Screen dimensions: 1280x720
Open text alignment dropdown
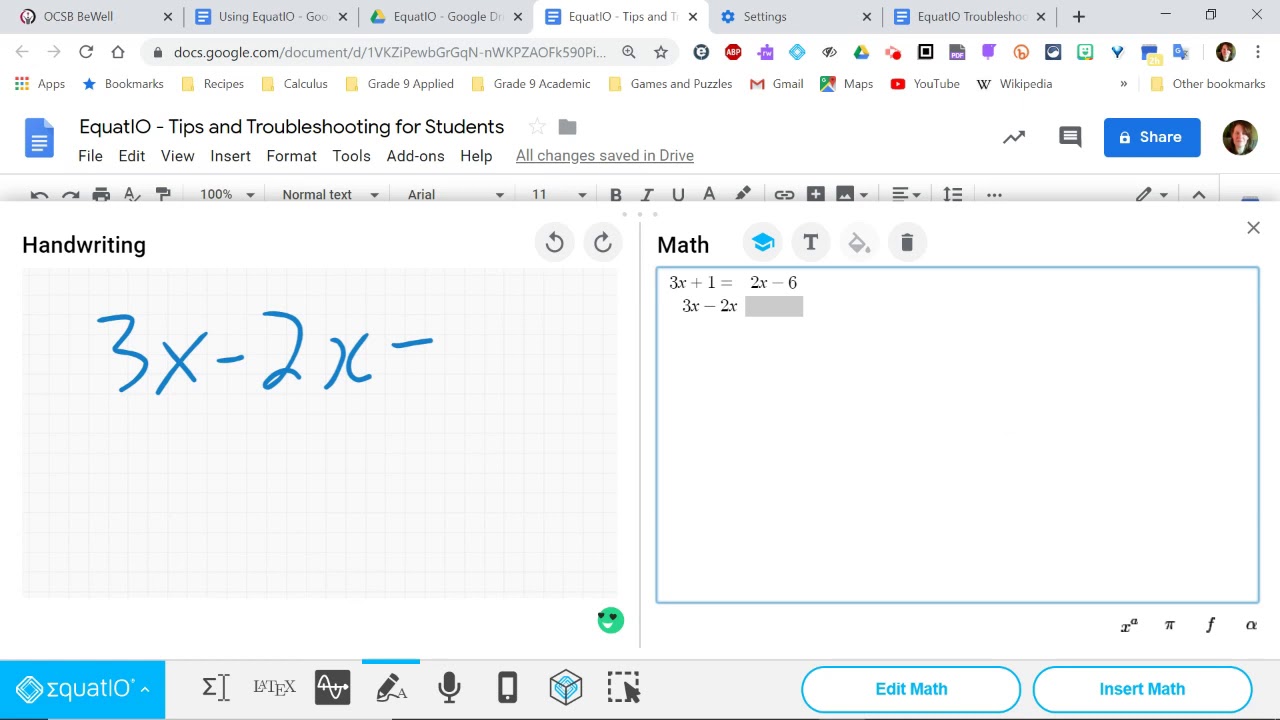coord(906,194)
